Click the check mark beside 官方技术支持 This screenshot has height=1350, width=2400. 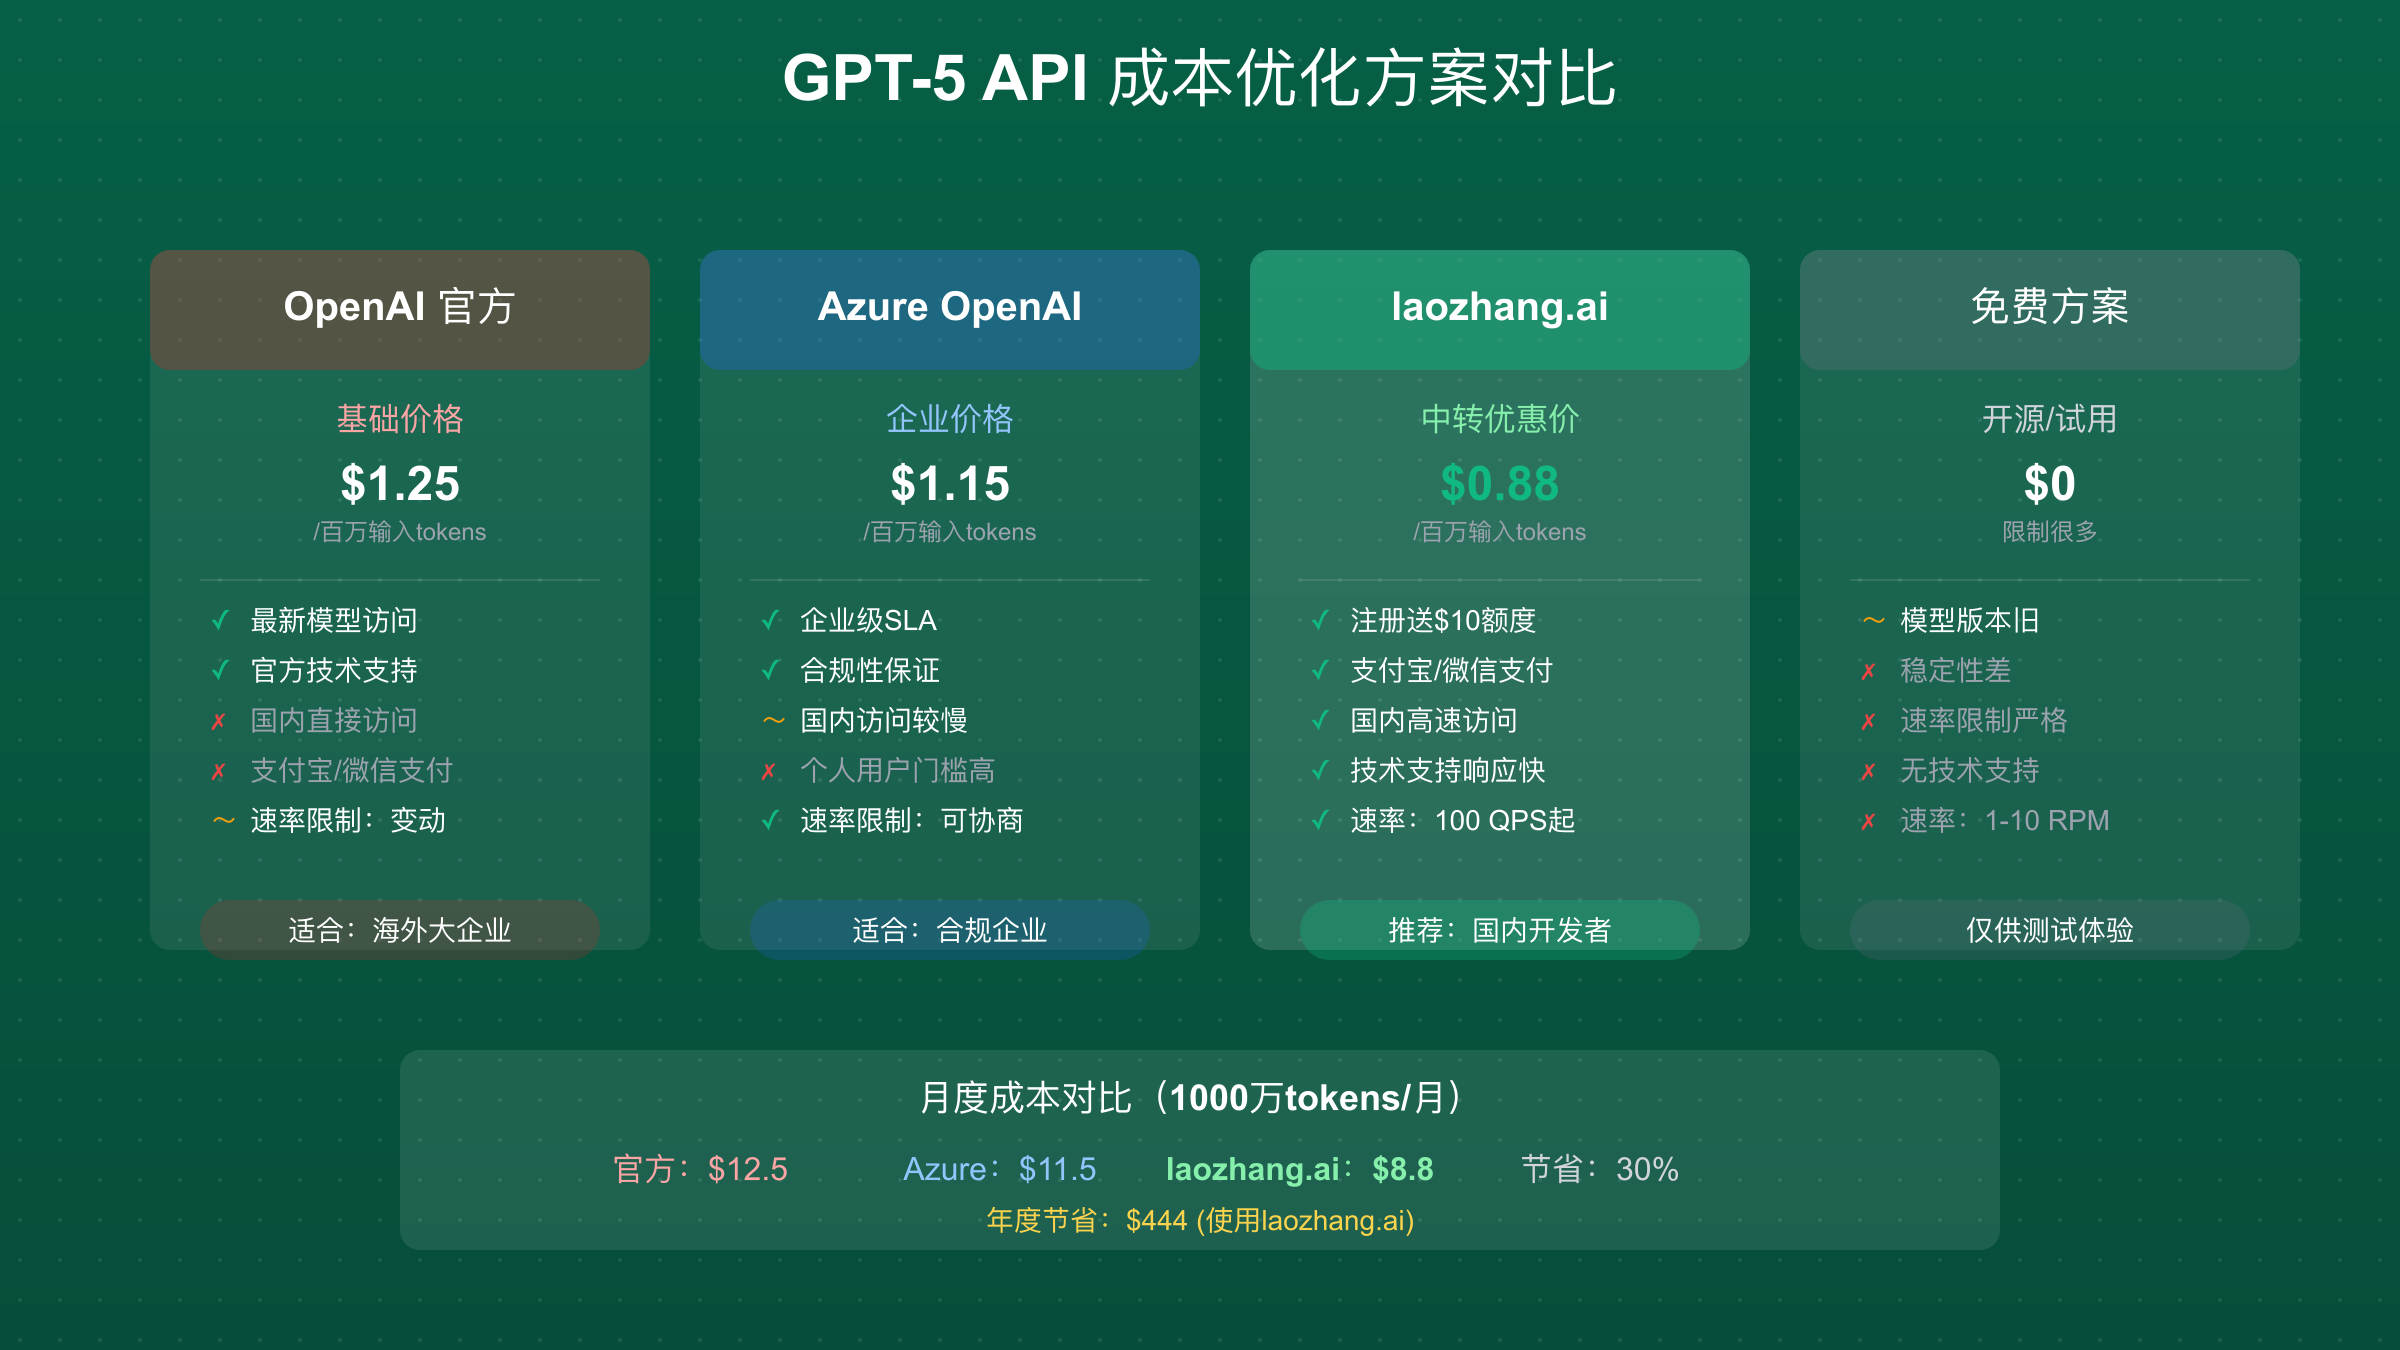pyautogui.click(x=221, y=671)
